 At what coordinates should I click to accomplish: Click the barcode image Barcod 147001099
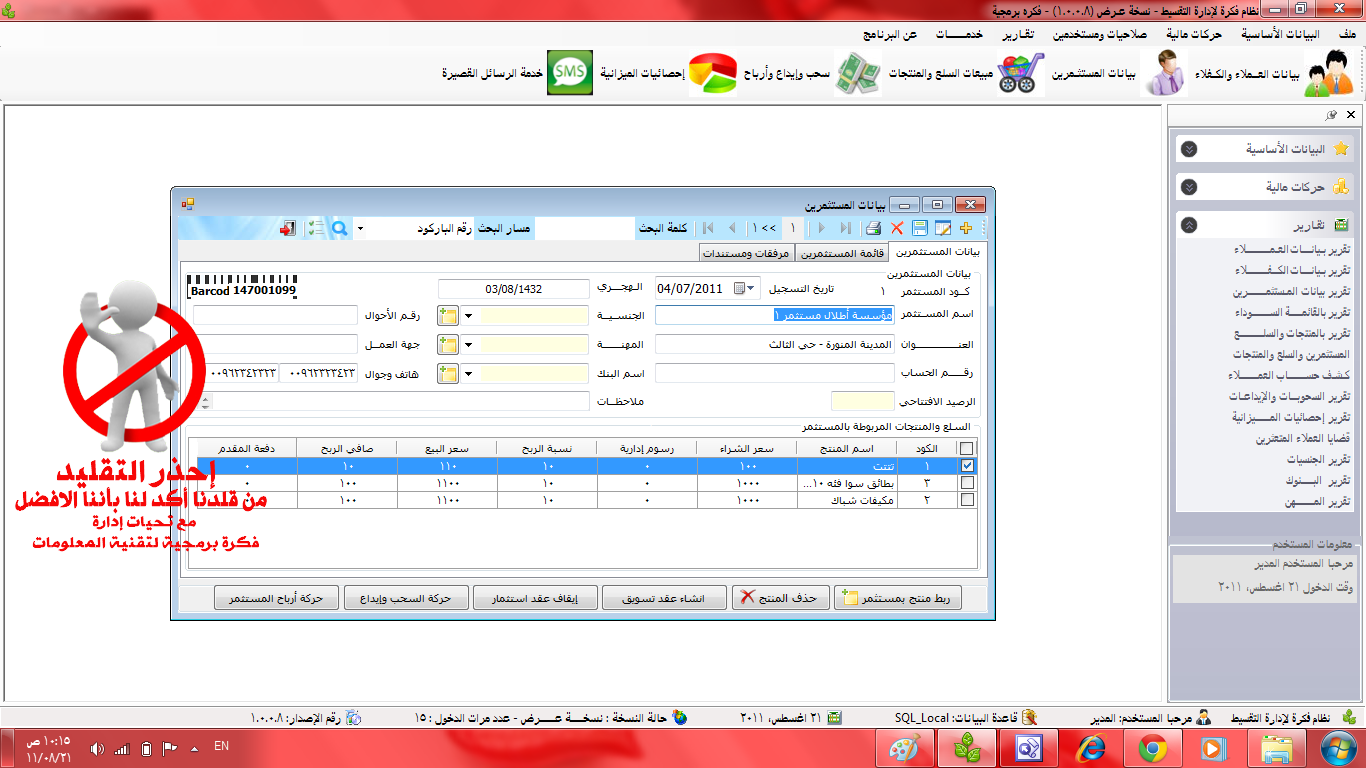pos(242,285)
